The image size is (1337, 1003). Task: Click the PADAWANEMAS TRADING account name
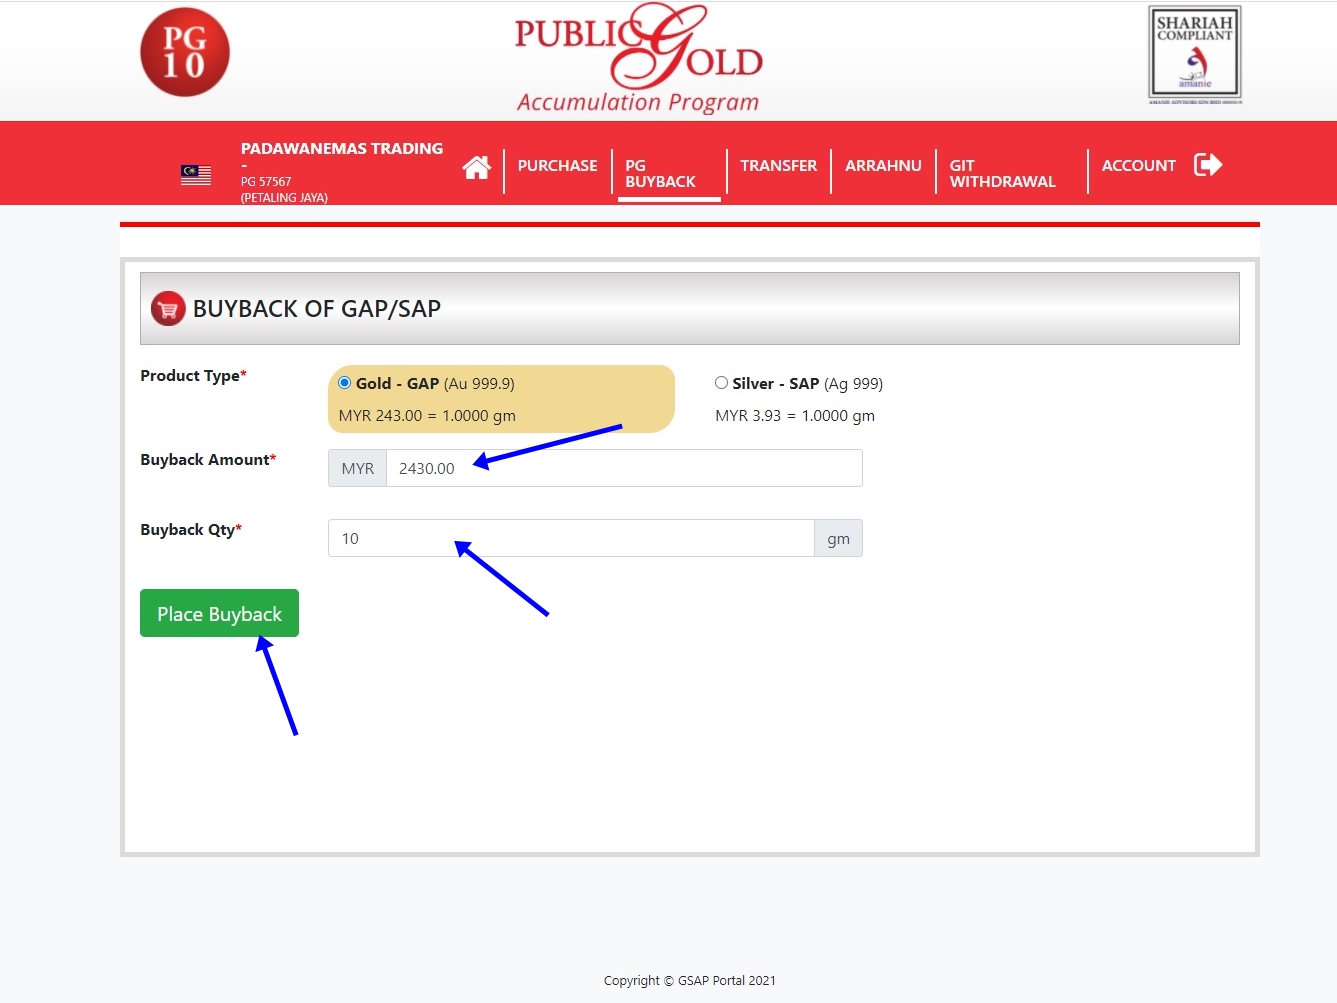(341, 148)
